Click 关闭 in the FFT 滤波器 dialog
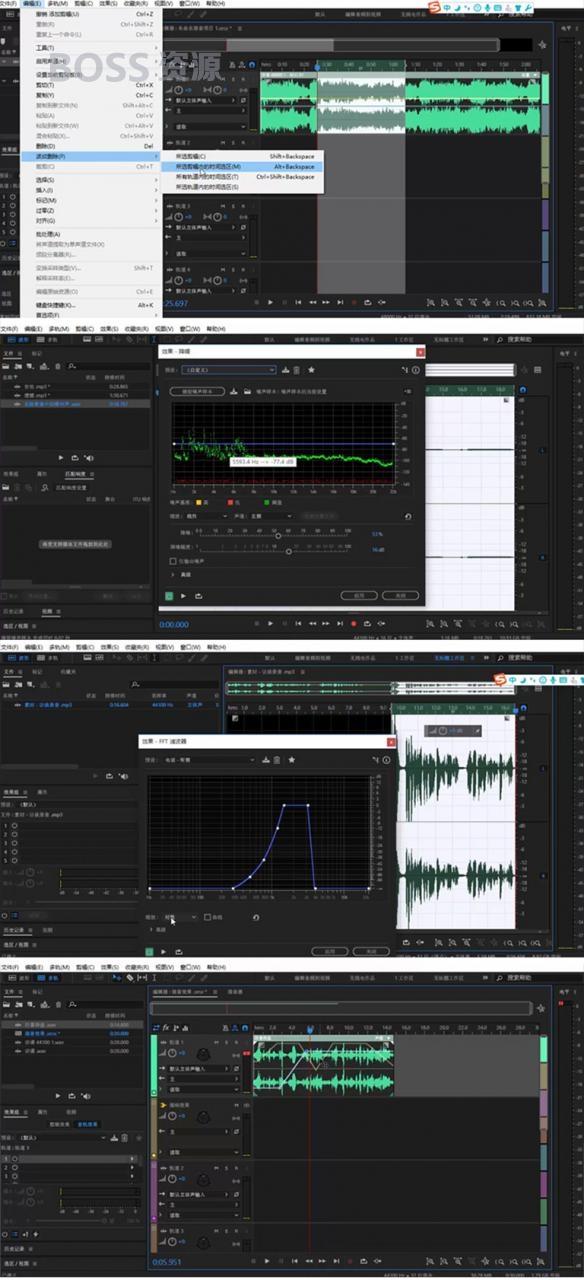Screen dimensions: 584x1280 pos(371,951)
